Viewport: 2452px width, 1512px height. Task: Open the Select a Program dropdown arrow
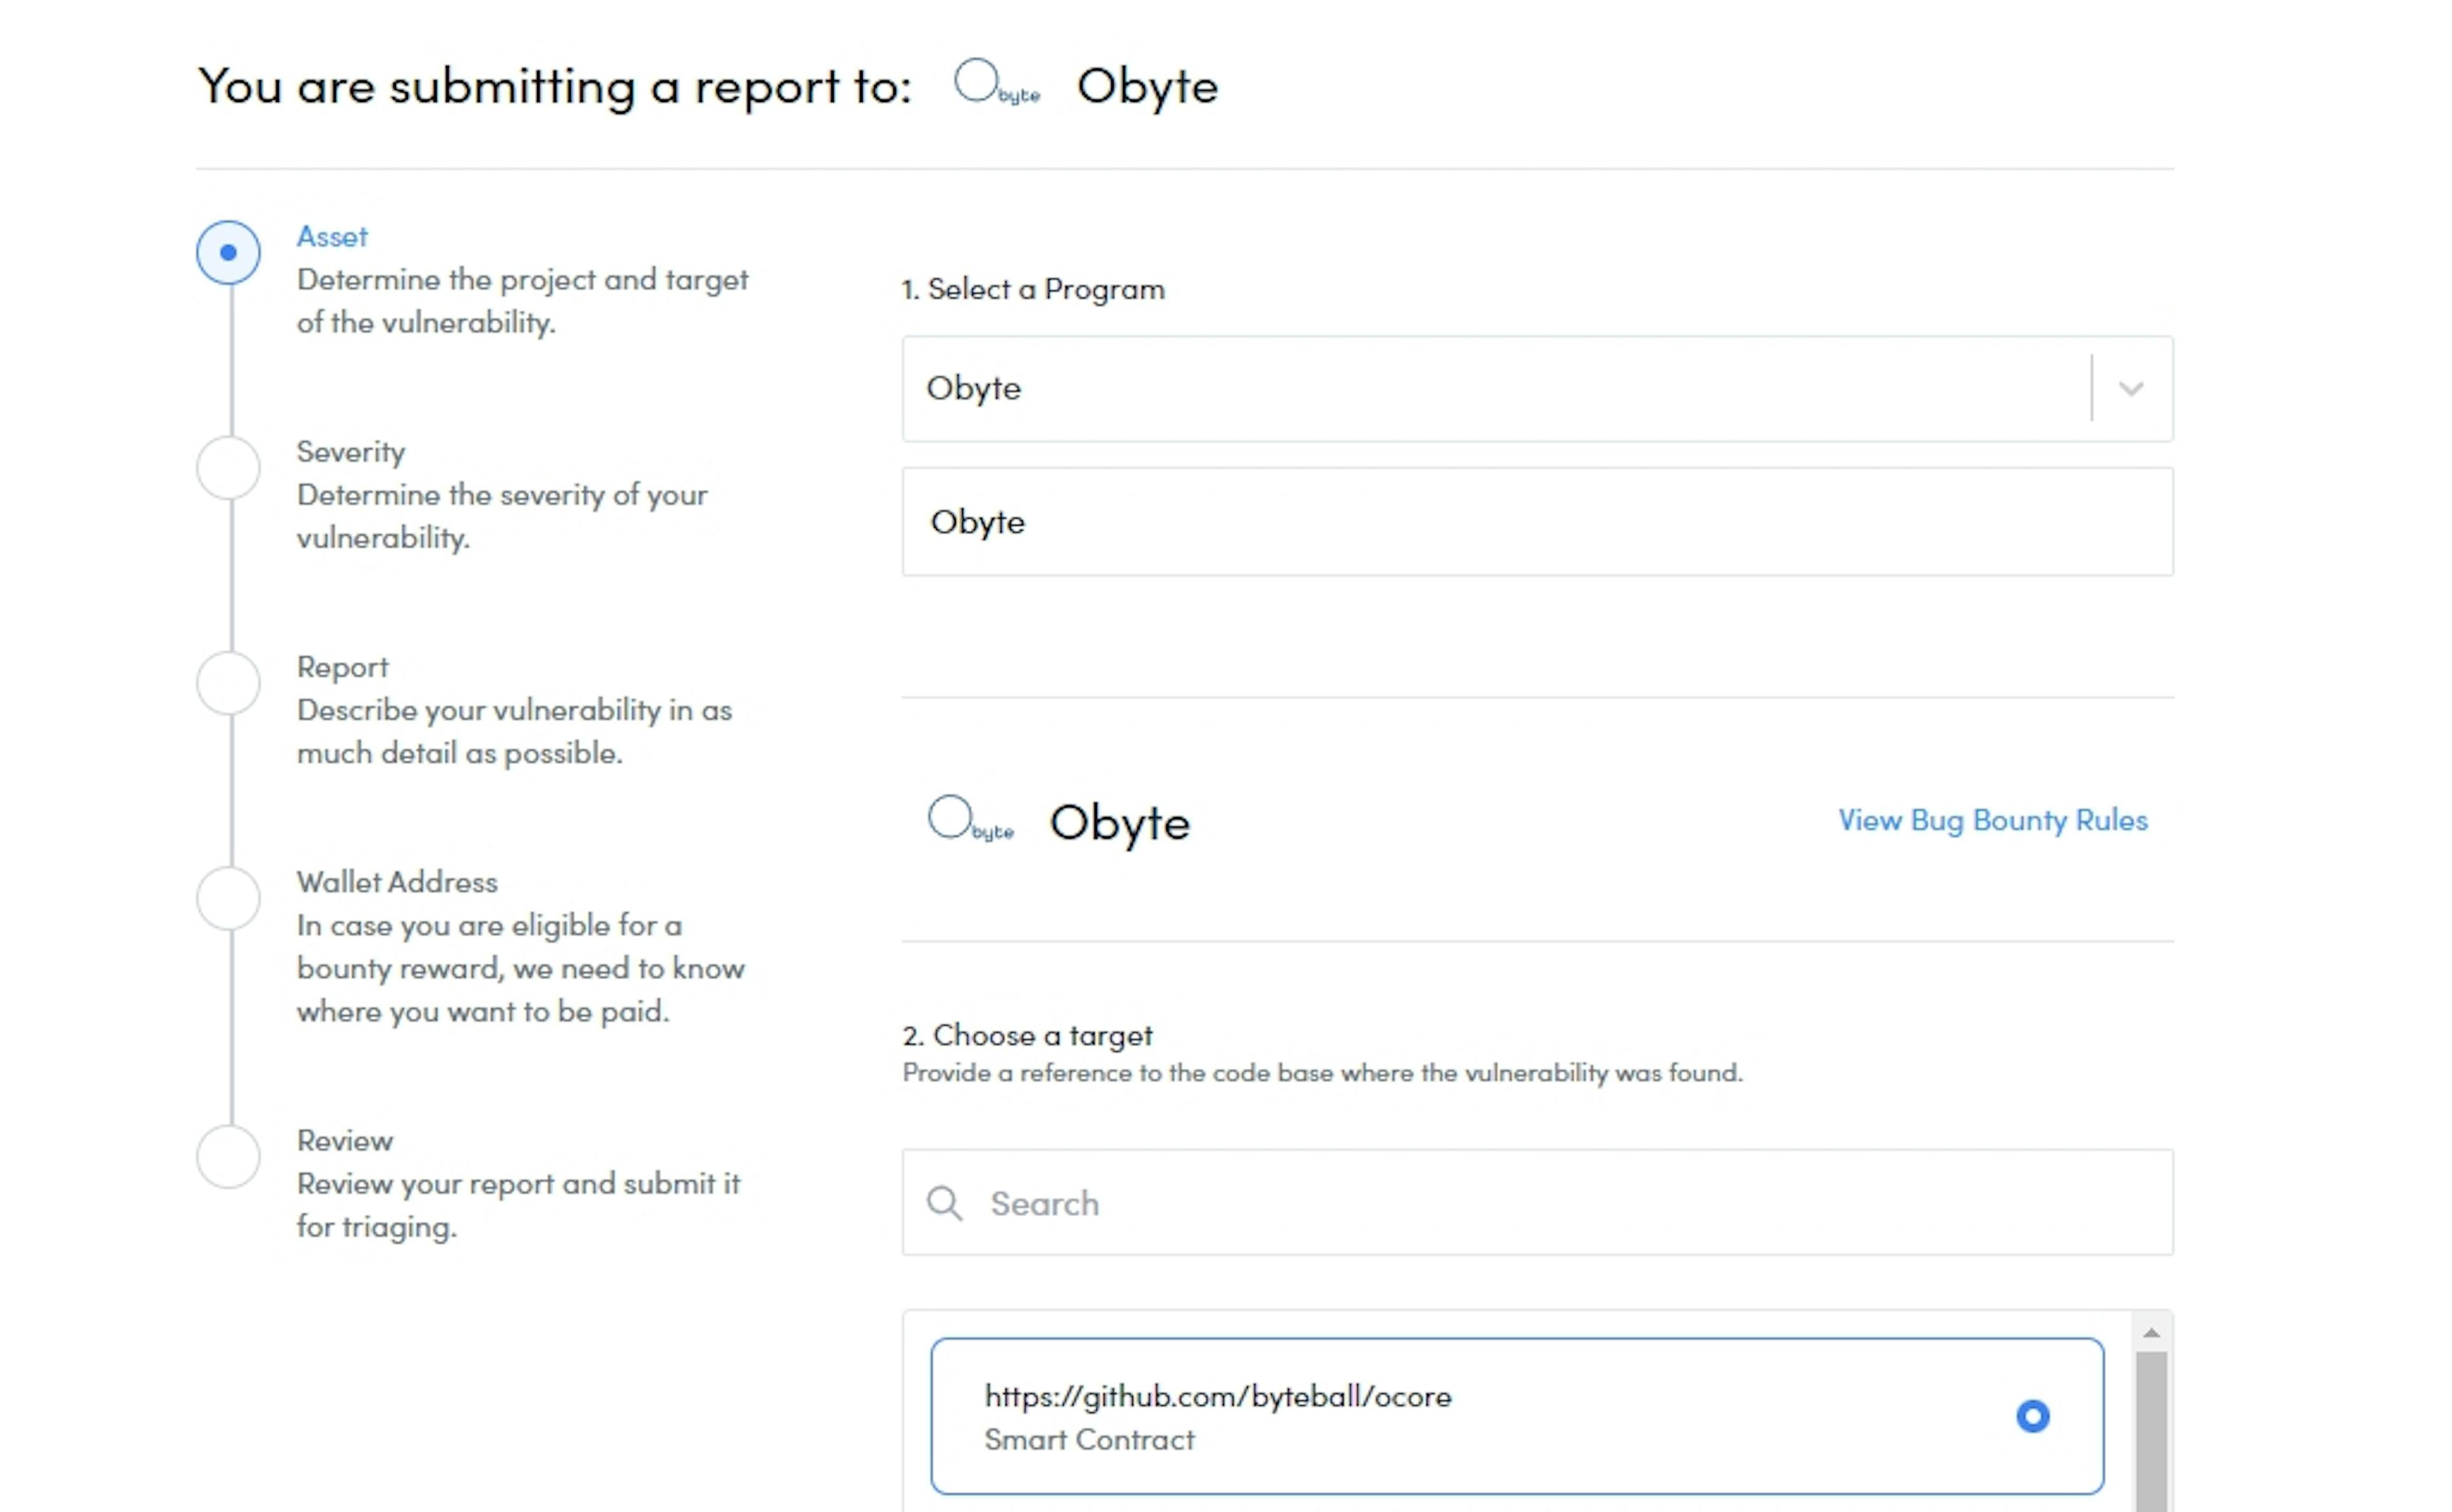pos(2131,388)
